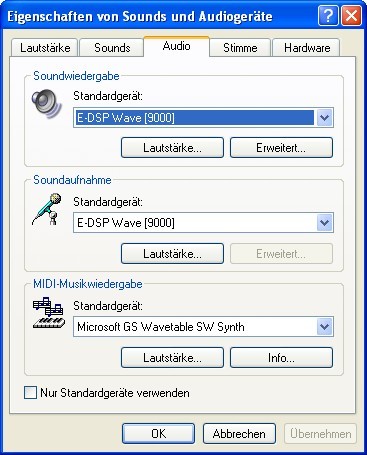This screenshot has width=367, height=455.
Task: Cancel with the Abbrechen button
Action: (x=239, y=433)
